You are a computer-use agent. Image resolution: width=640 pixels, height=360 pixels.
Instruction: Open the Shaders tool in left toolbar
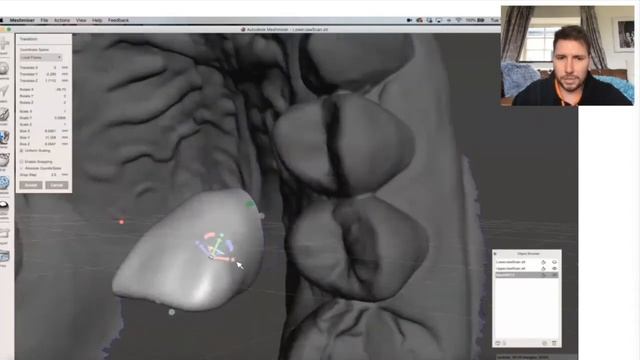pyautogui.click(x=4, y=208)
